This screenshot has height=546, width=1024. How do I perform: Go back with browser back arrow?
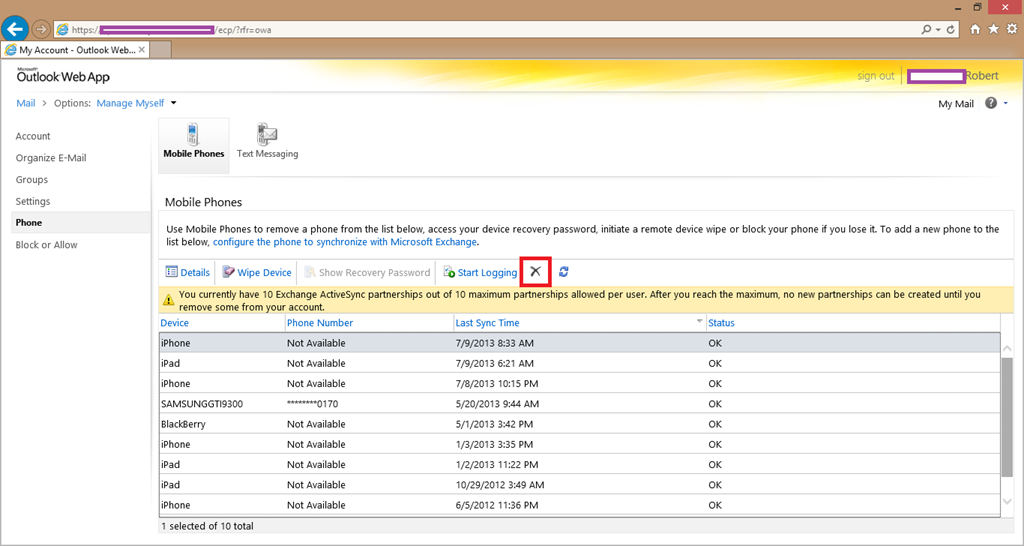(x=15, y=29)
